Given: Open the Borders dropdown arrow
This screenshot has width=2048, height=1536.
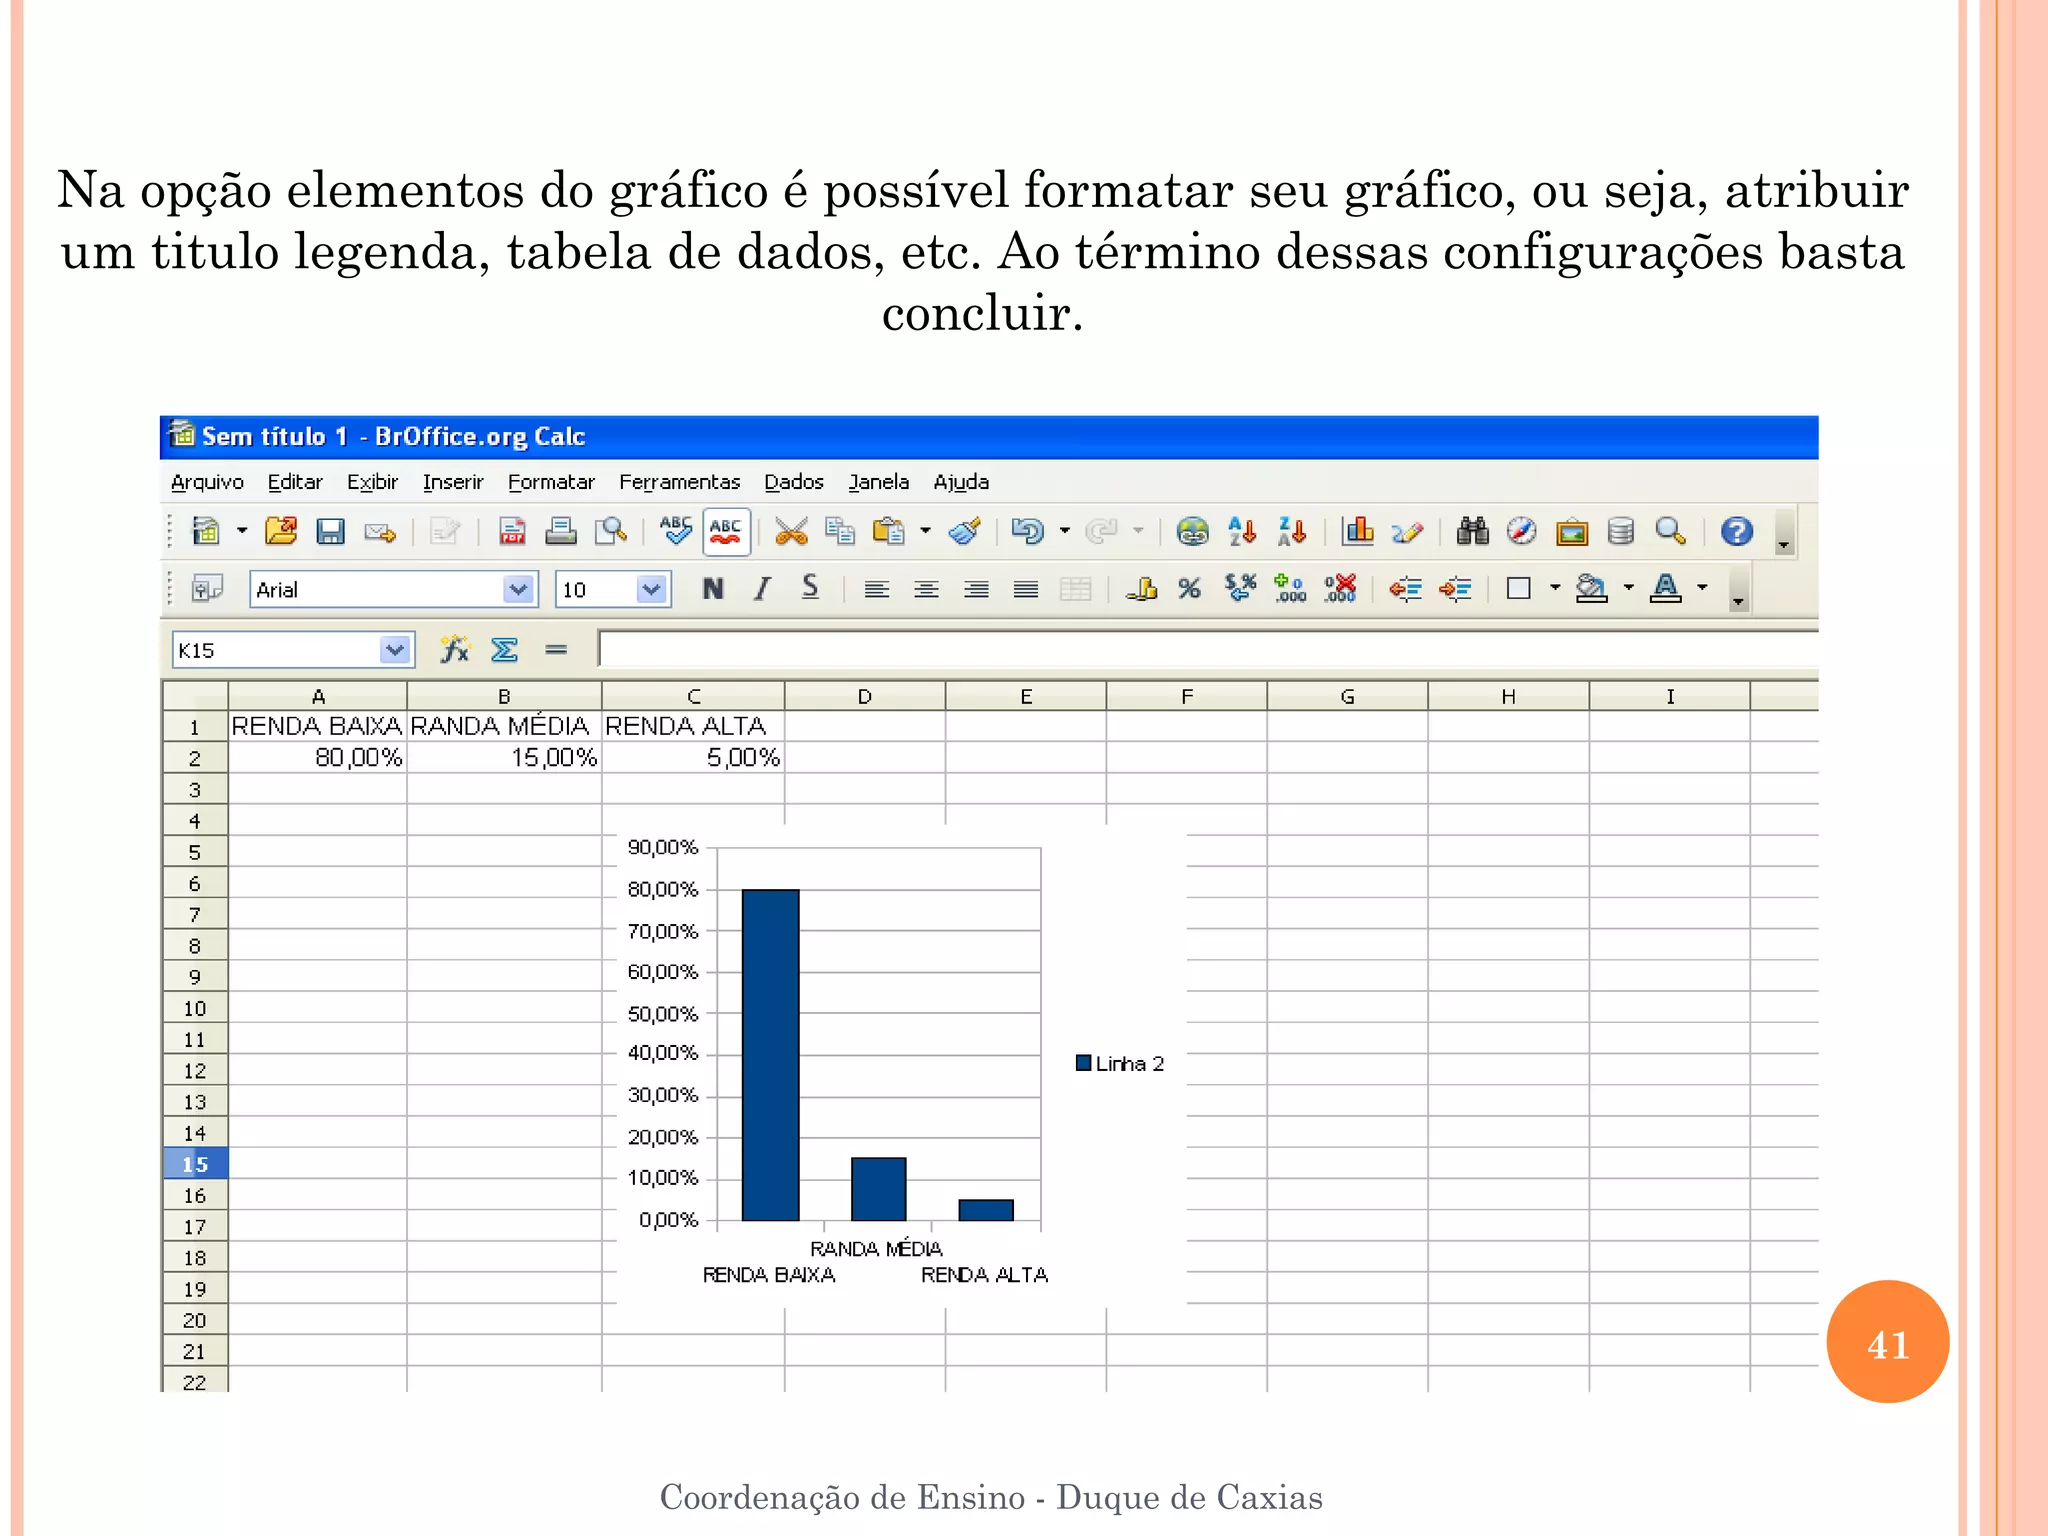Looking at the screenshot, I should click(x=1555, y=588).
